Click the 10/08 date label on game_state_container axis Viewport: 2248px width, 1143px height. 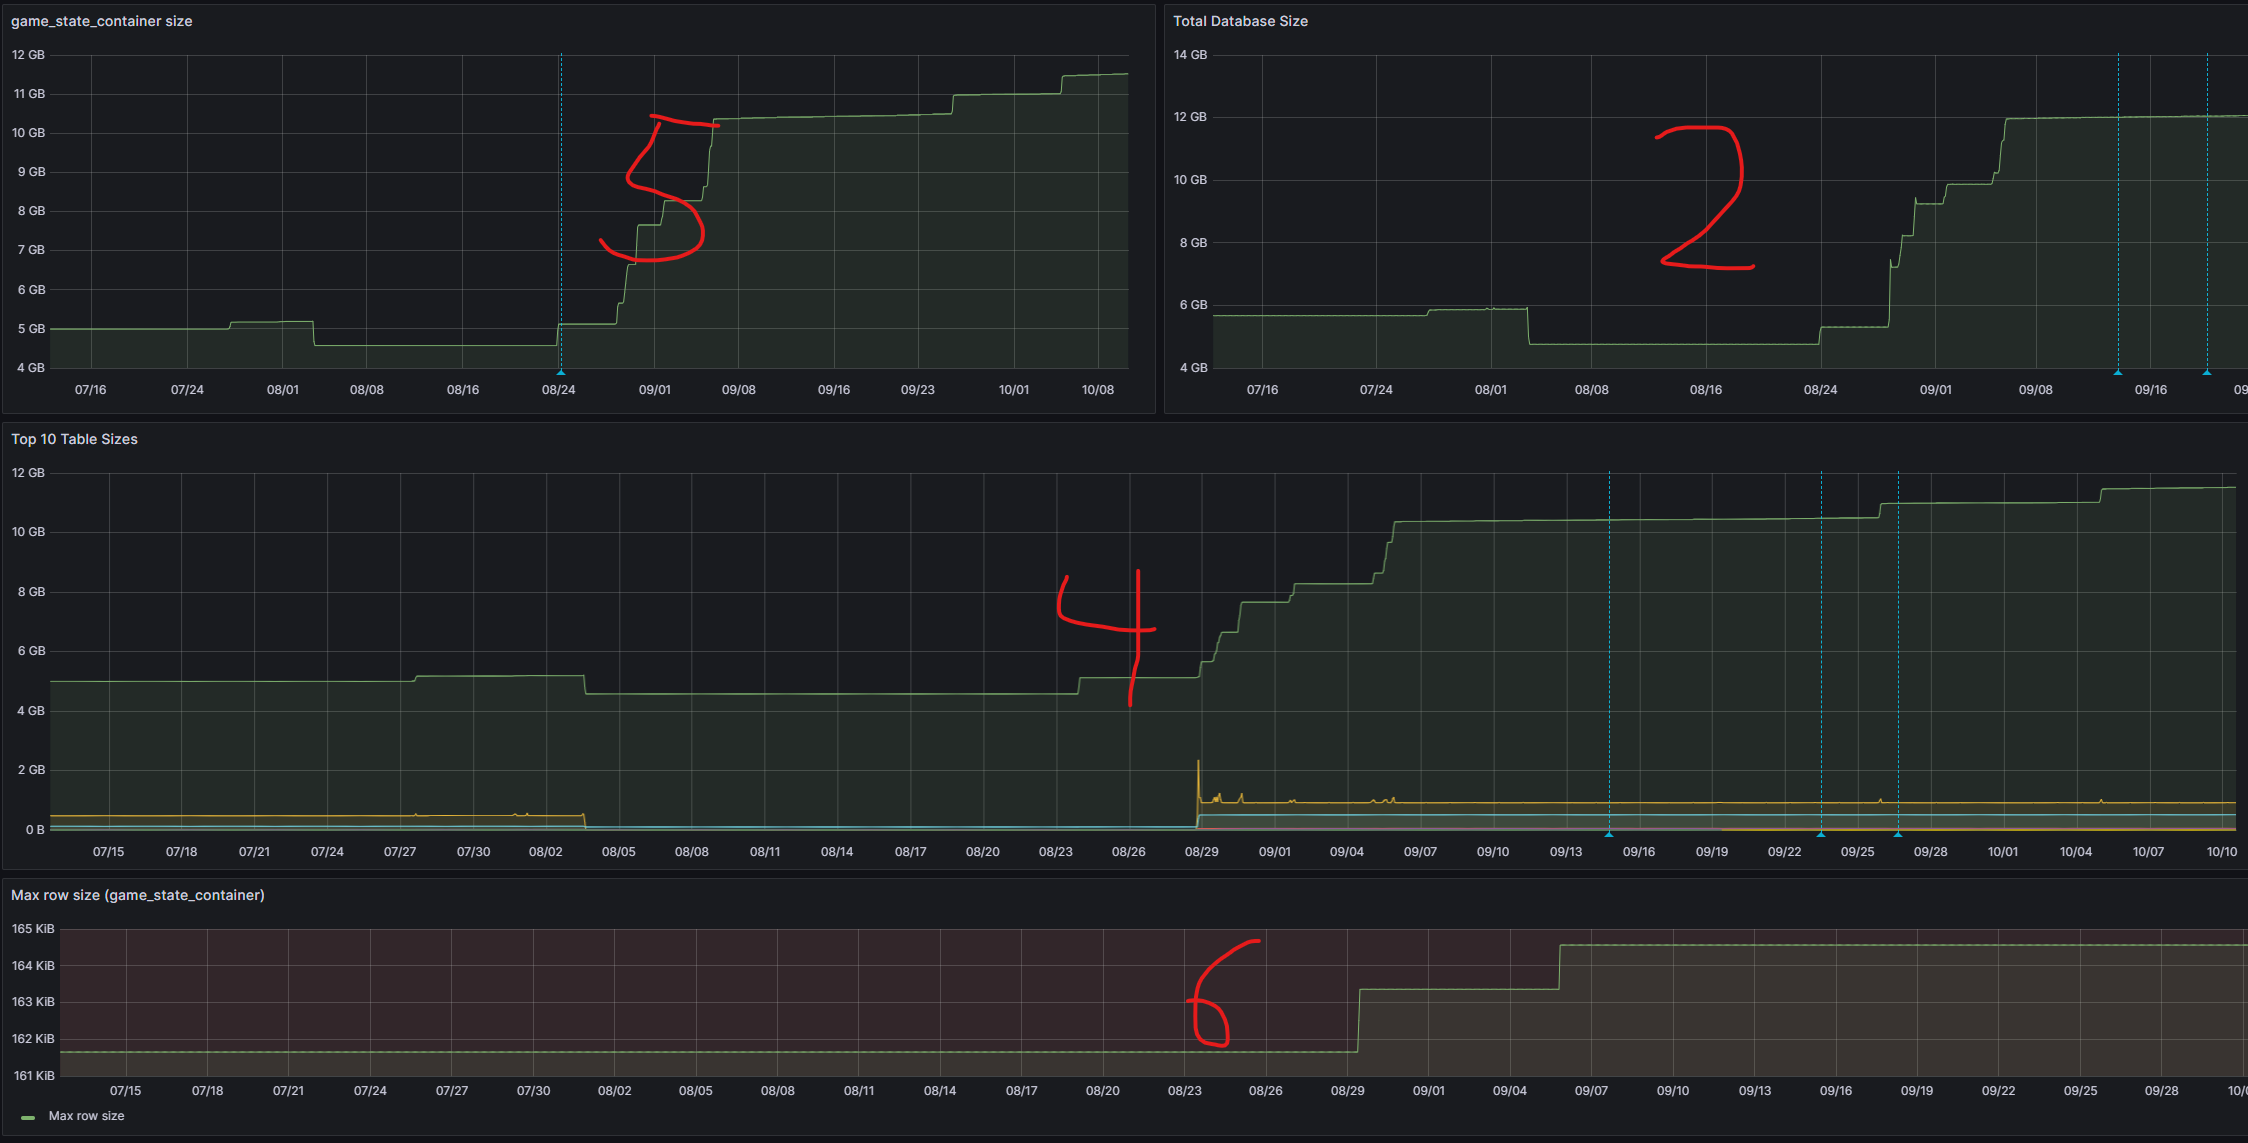[1099, 390]
